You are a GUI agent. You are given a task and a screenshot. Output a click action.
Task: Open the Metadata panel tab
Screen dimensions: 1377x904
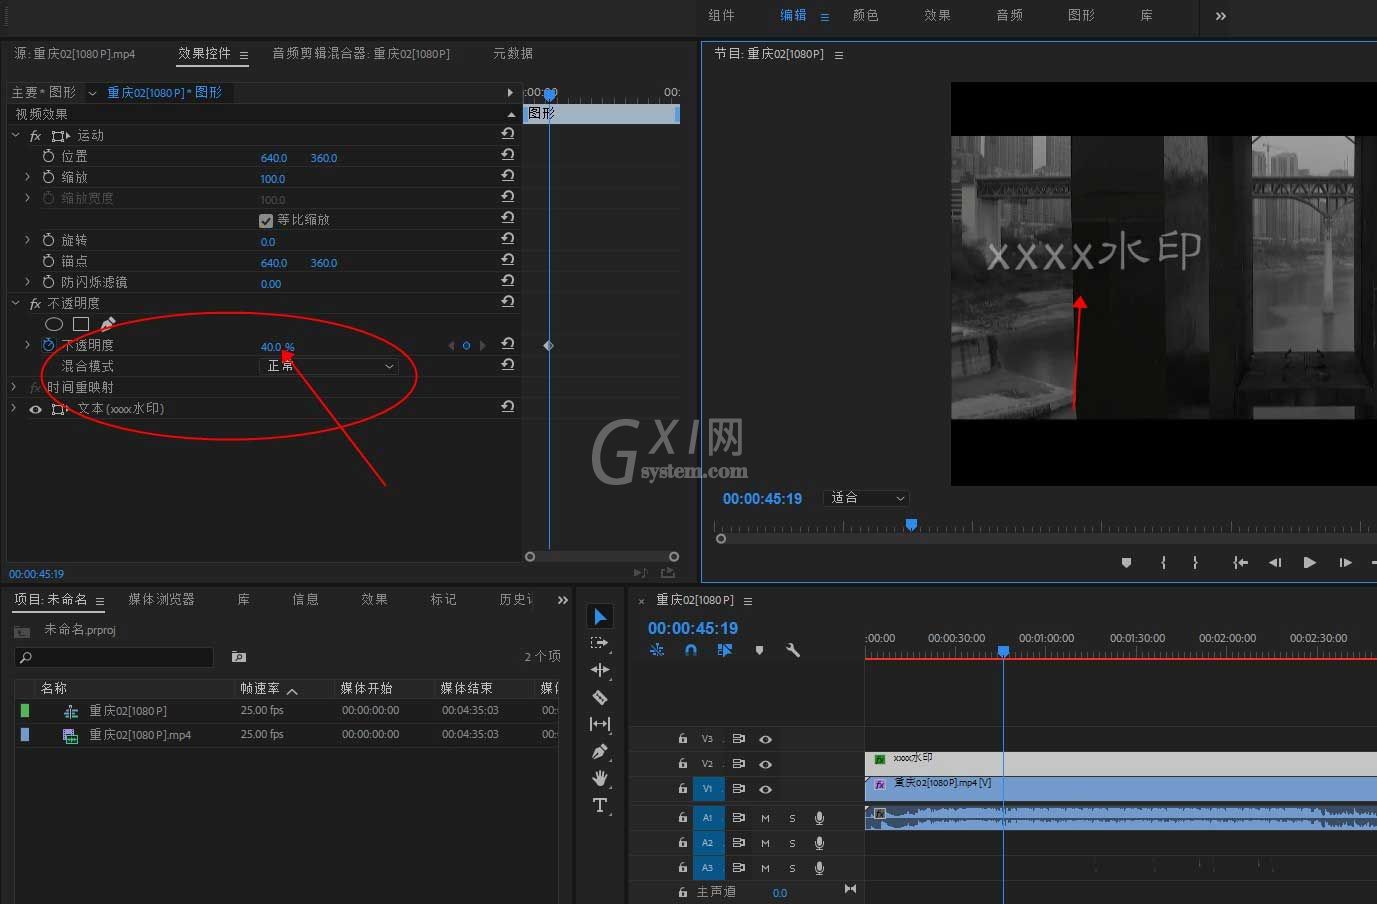[x=512, y=53]
